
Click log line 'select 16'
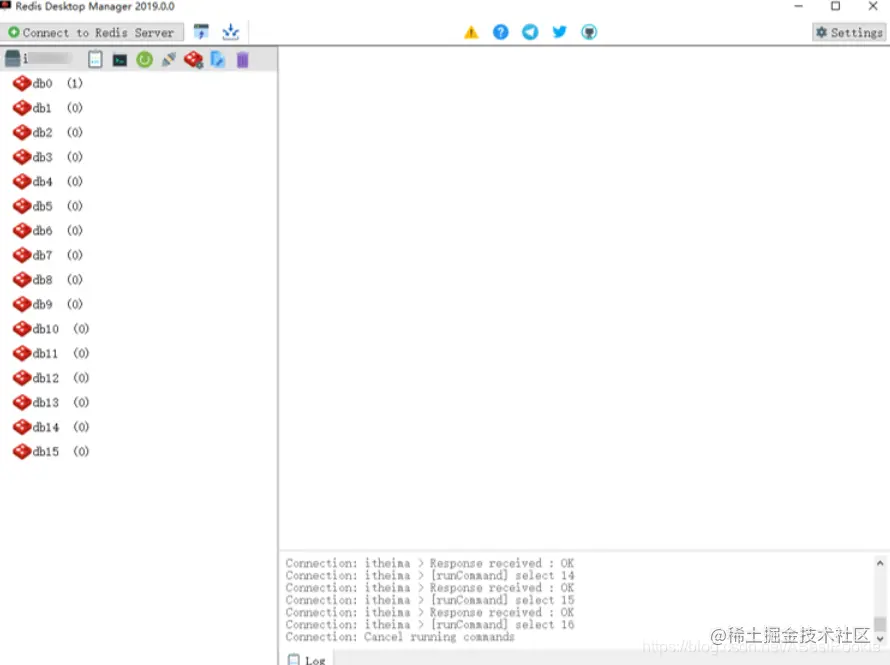(430, 625)
